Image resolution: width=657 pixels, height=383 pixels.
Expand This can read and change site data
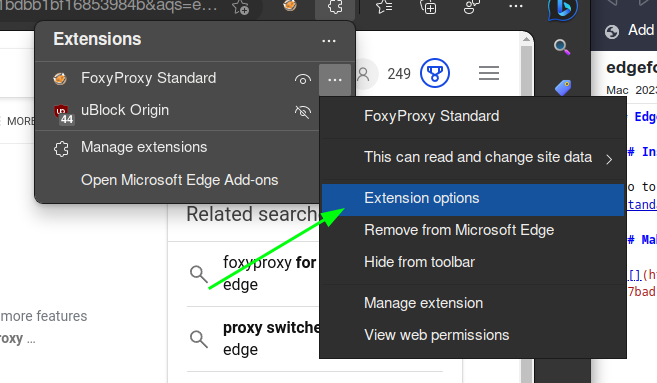pos(473,158)
